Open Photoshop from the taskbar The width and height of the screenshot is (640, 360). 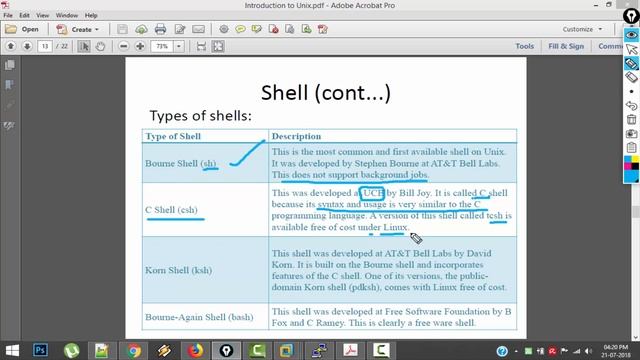pos(40,351)
